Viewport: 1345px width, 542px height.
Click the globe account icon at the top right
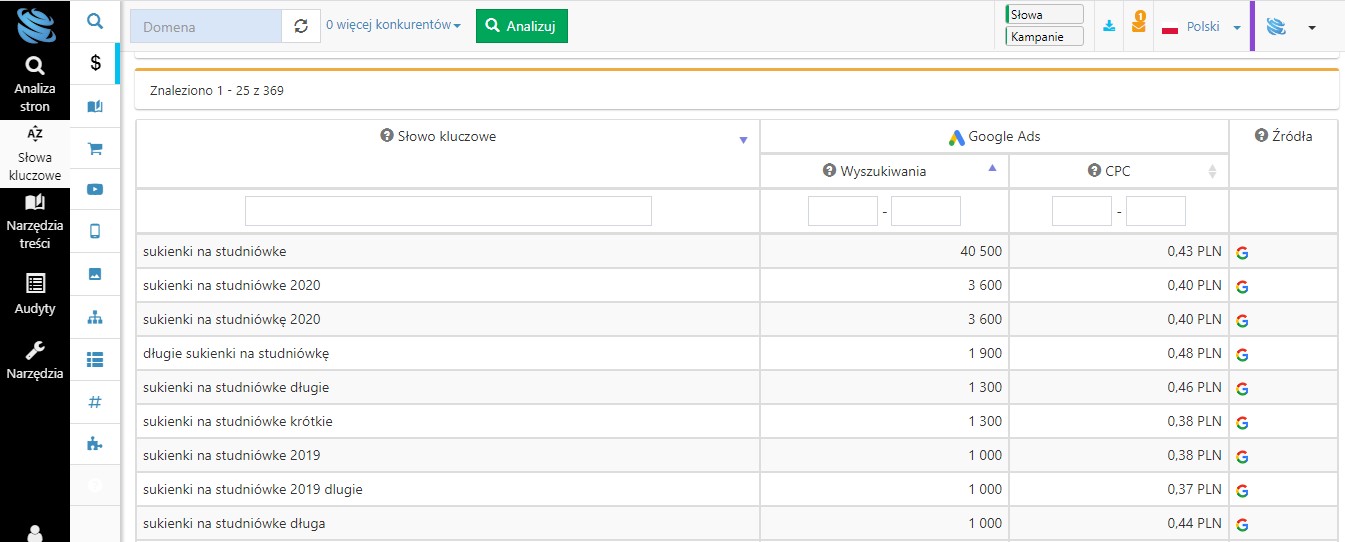[x=1276, y=27]
